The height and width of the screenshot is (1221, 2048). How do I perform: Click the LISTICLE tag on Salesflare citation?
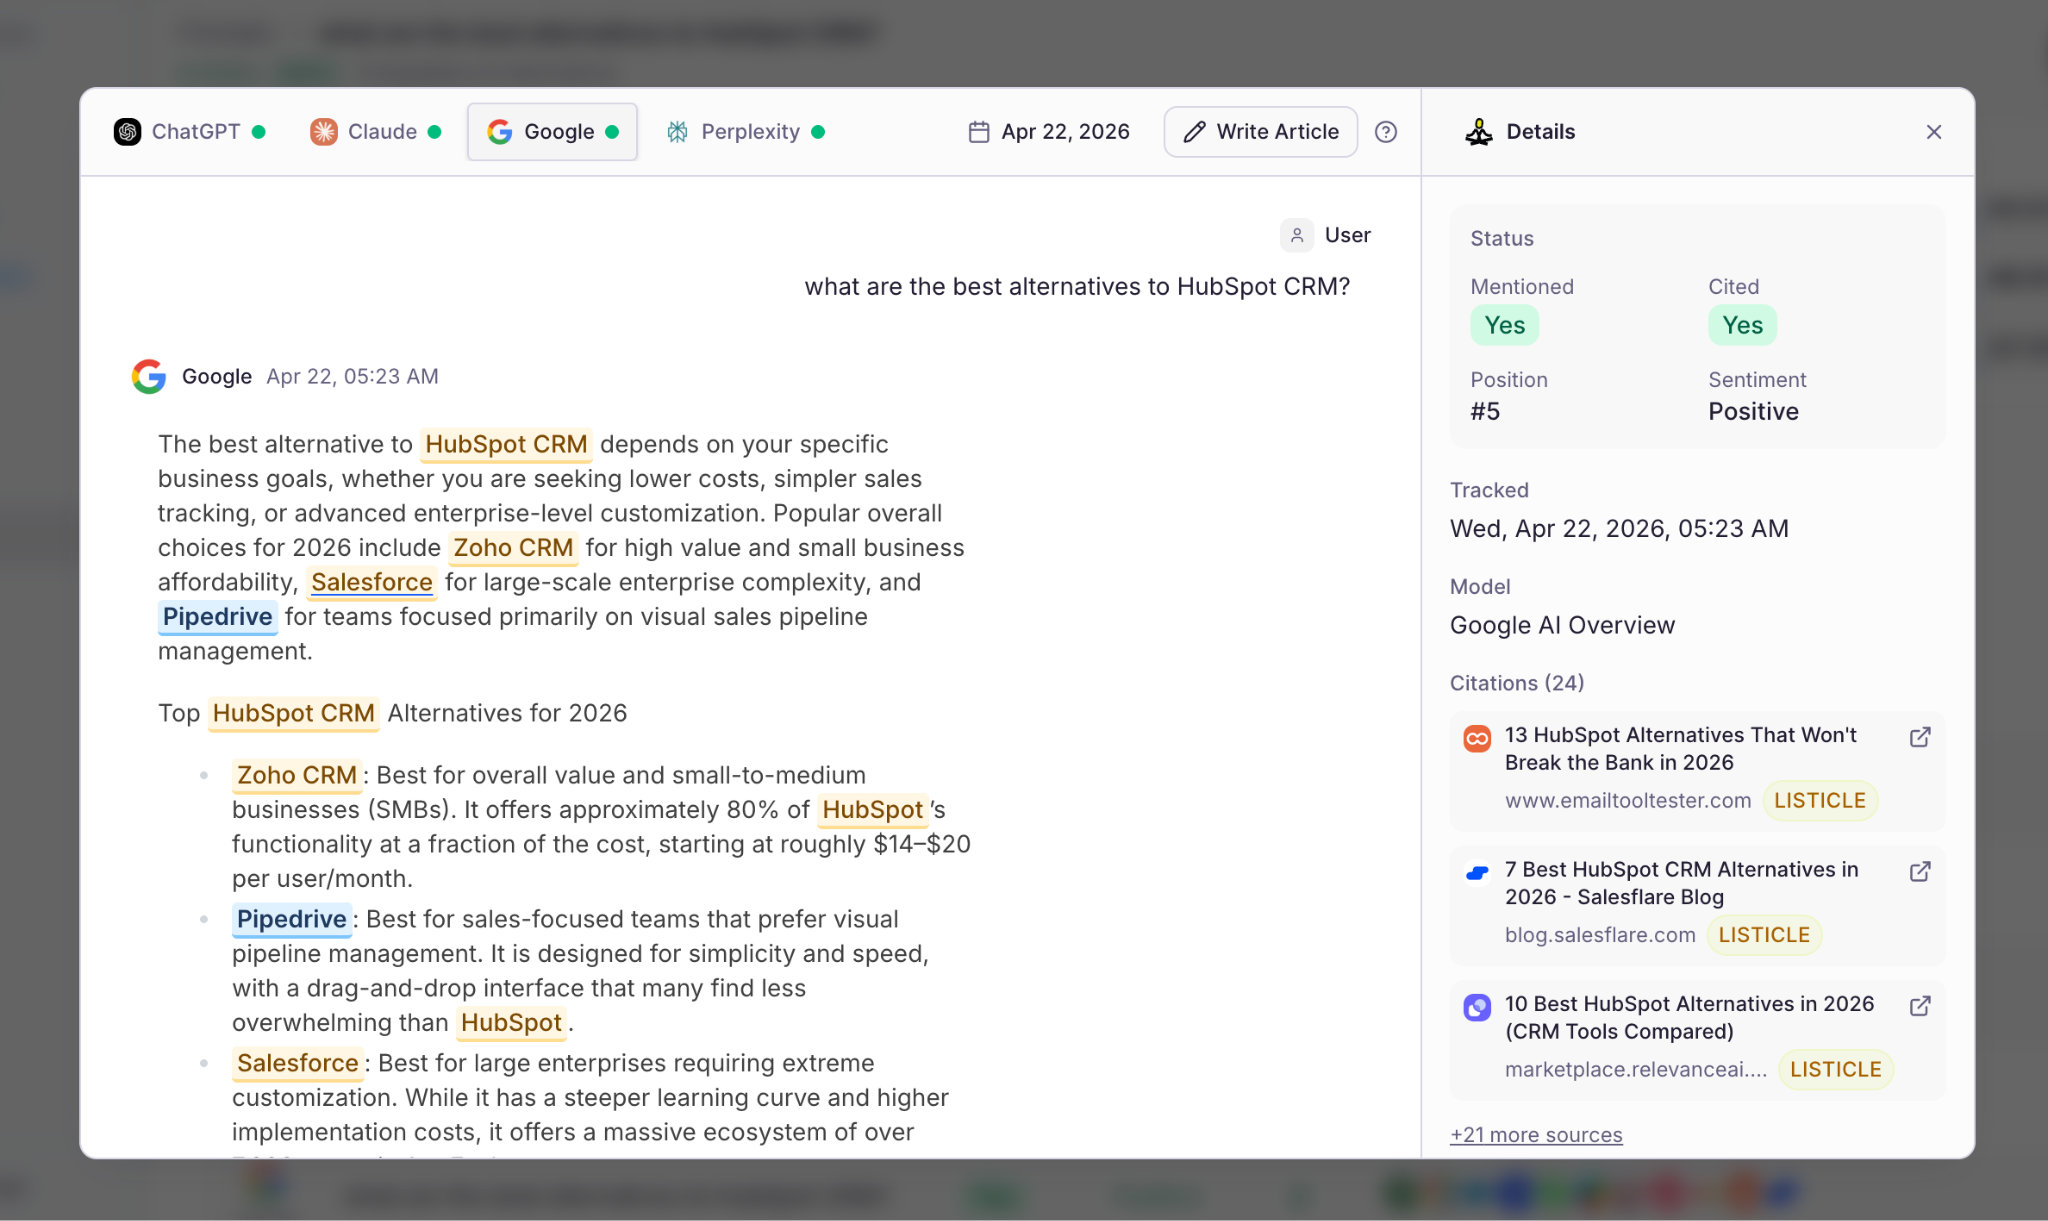tap(1763, 935)
